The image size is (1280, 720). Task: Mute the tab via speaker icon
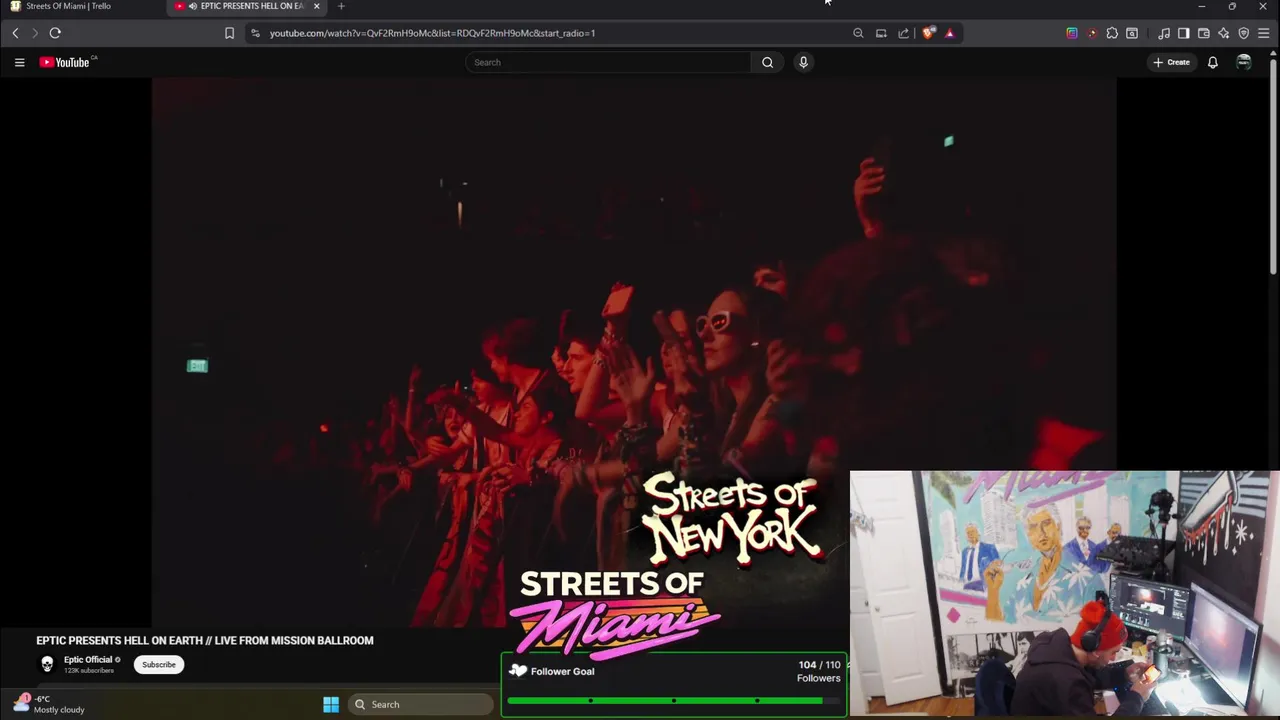pyautogui.click(x=192, y=6)
